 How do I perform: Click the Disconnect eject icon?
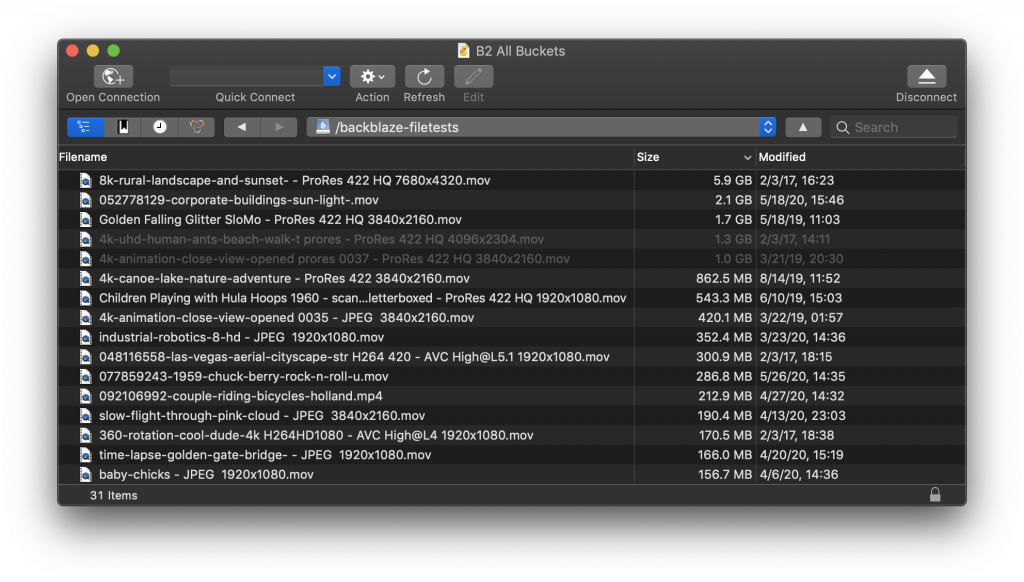tap(926, 76)
